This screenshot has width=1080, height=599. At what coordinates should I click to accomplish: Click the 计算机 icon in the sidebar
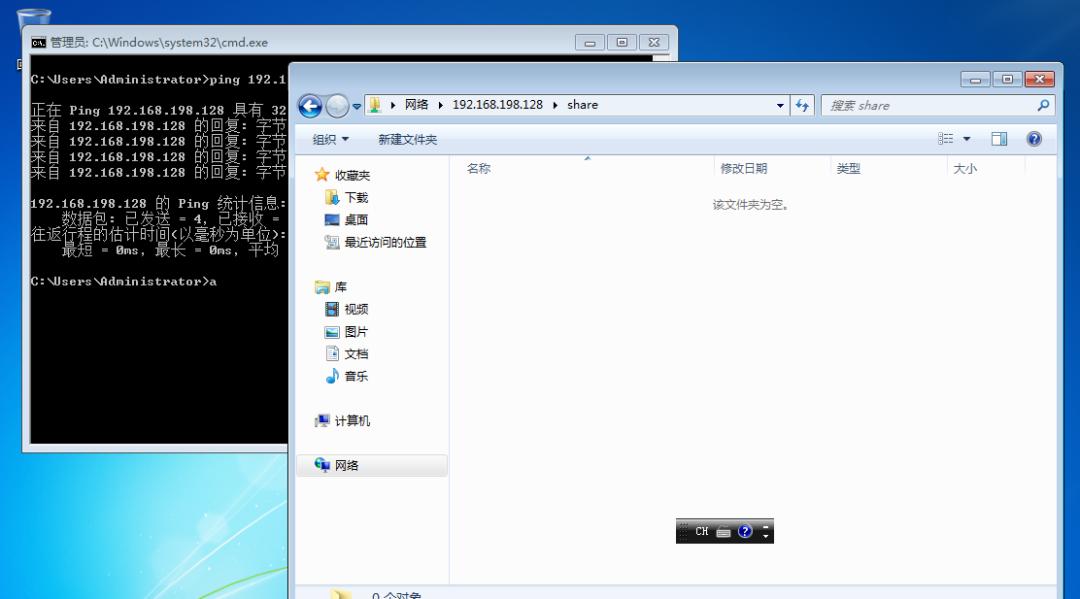(x=322, y=421)
